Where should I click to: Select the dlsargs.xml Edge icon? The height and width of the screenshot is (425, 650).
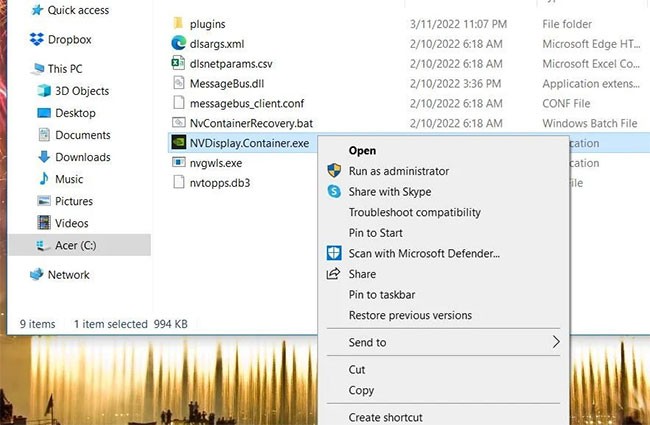[x=179, y=43]
